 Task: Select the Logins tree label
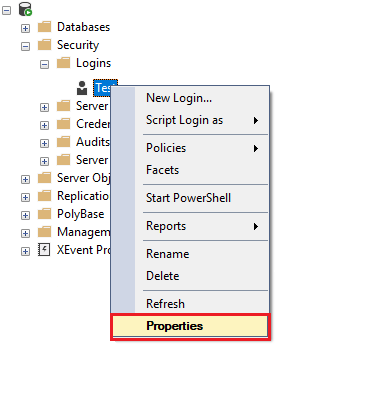point(93,63)
